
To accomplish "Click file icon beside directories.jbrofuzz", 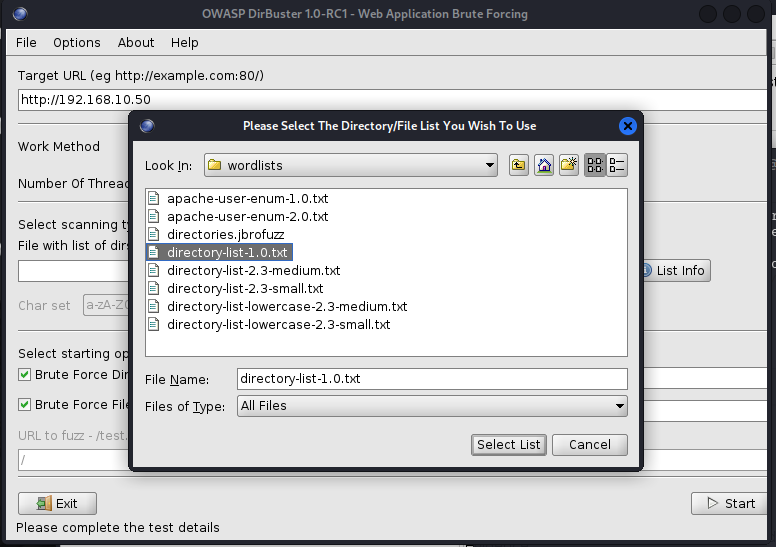I will [x=154, y=235].
